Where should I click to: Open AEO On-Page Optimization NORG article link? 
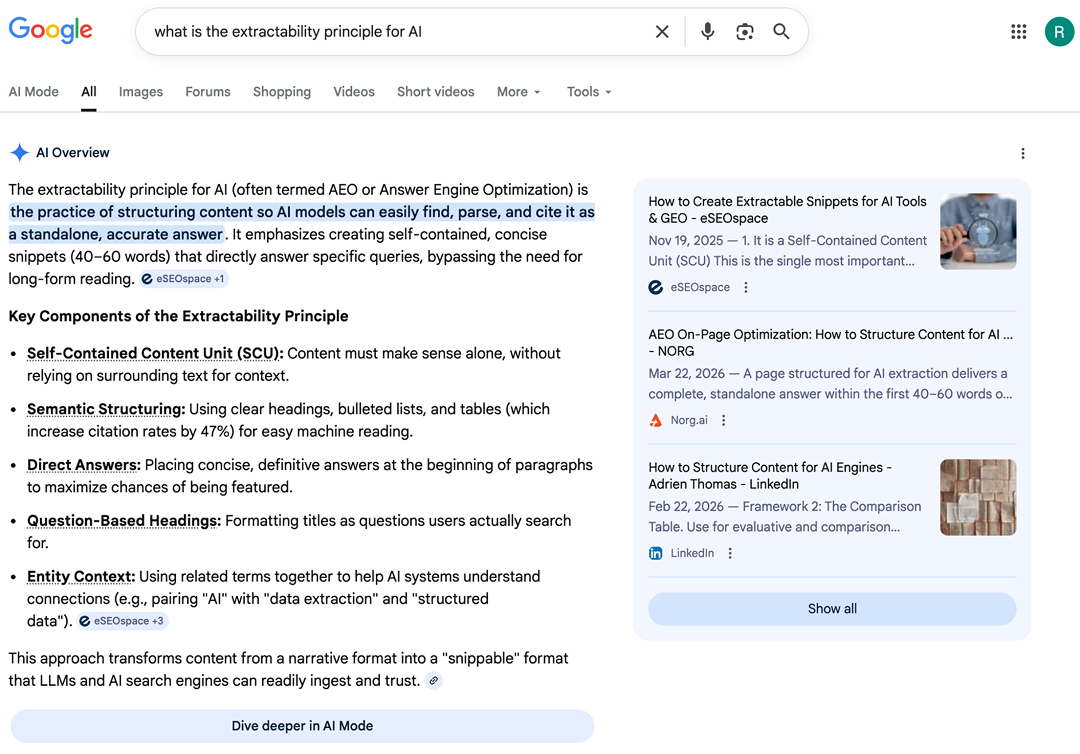[x=831, y=343]
